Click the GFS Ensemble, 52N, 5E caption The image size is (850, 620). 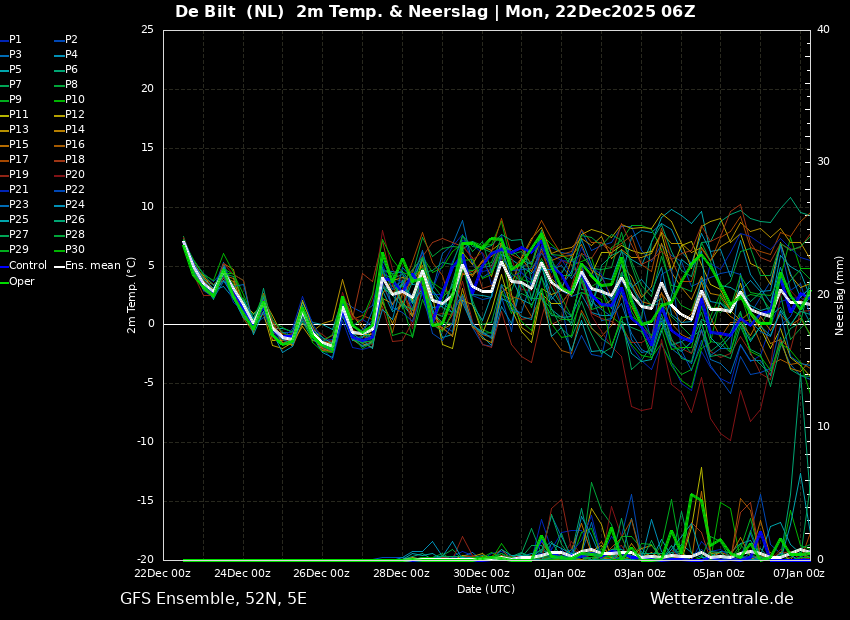click(213, 599)
